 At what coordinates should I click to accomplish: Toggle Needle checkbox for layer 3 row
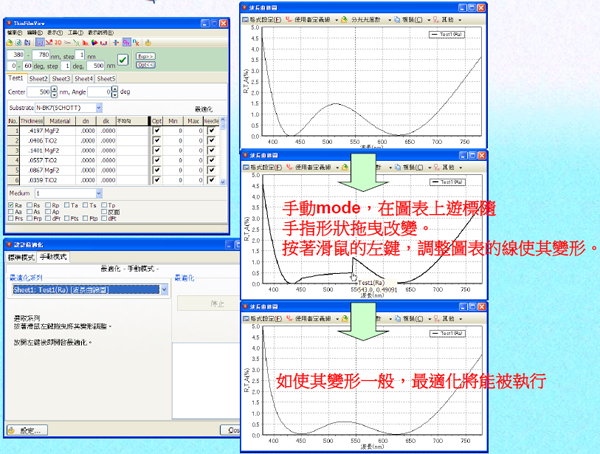coord(212,150)
